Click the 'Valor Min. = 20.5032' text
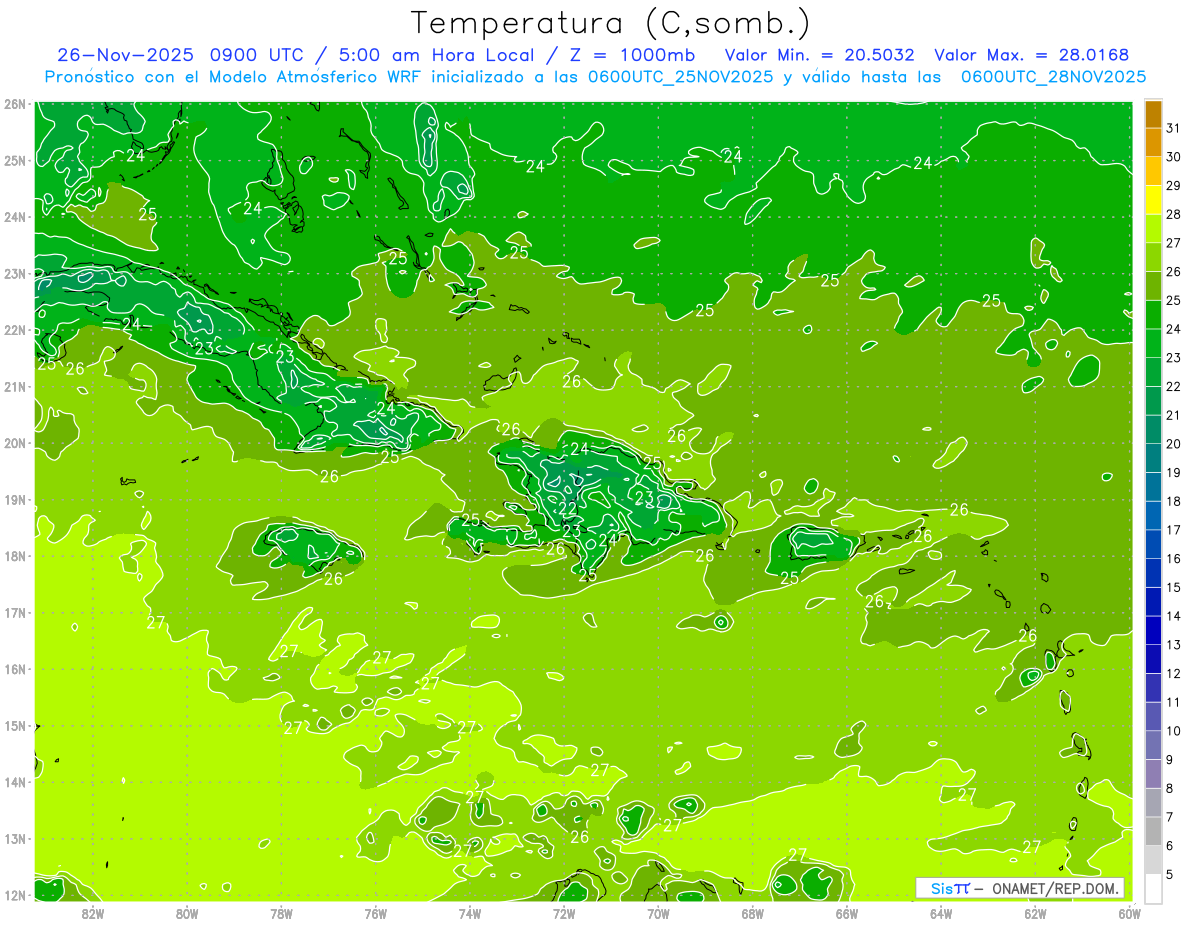 (819, 55)
